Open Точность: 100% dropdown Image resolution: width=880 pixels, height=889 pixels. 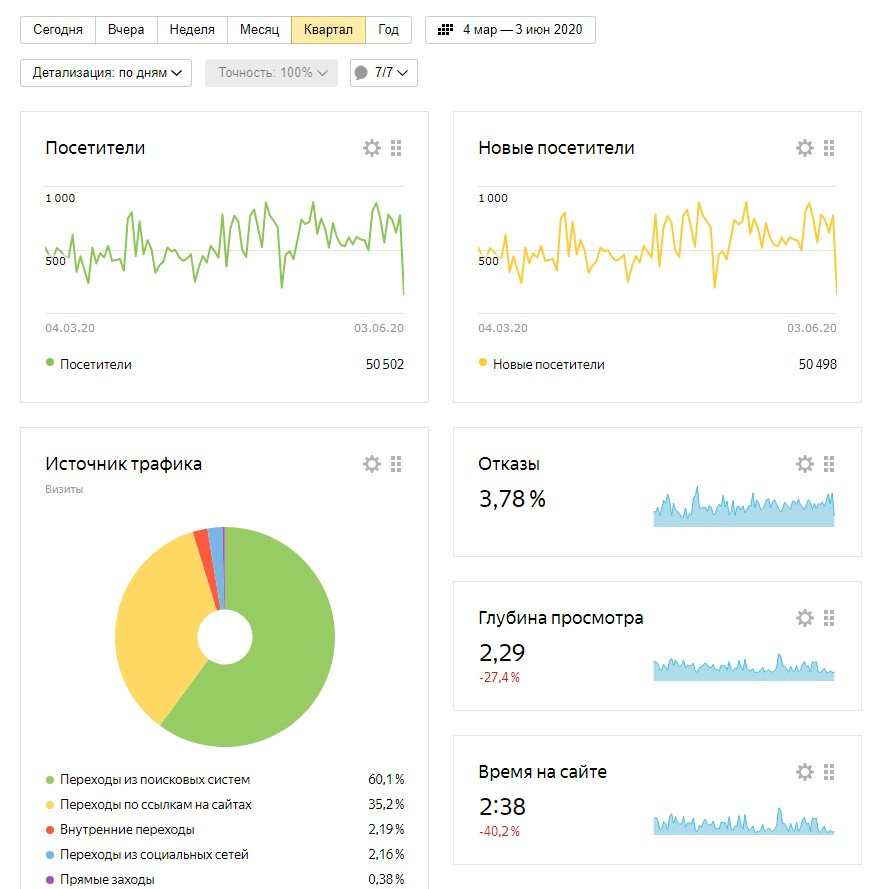point(272,73)
